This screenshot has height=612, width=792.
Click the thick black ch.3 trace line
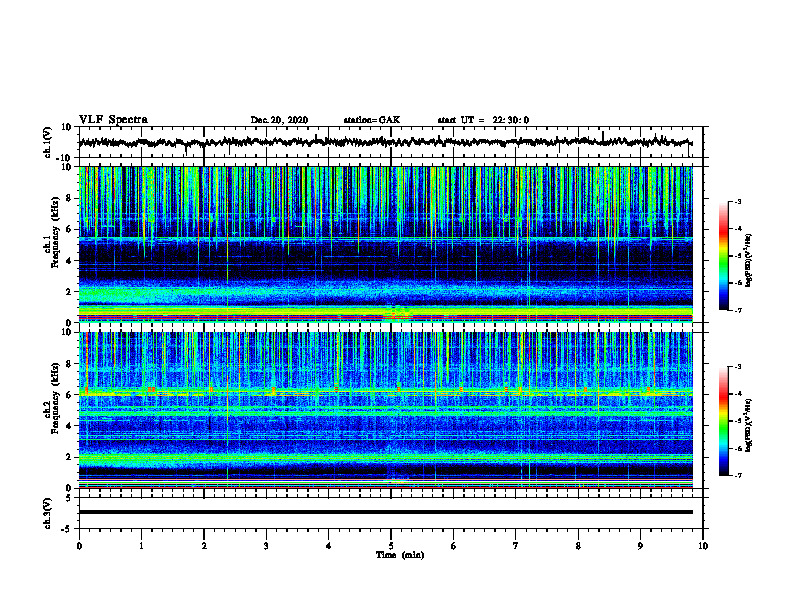(385, 512)
